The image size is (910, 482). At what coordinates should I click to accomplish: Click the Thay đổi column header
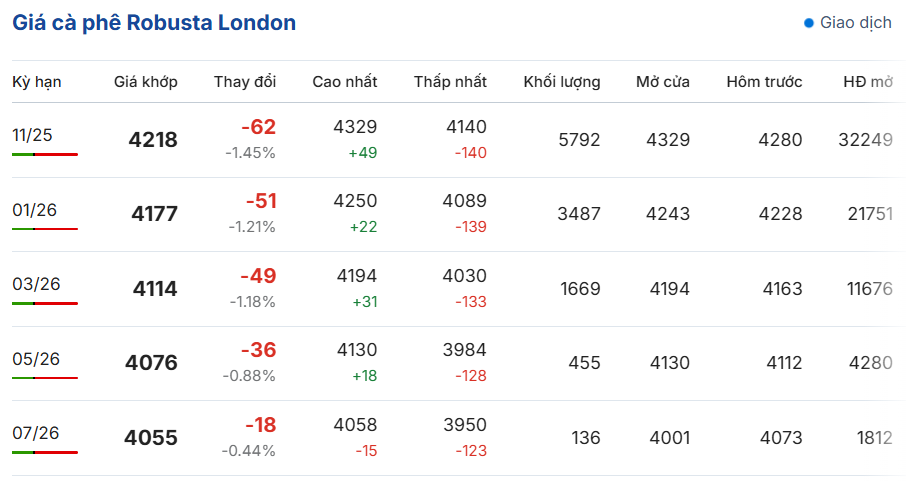(245, 82)
